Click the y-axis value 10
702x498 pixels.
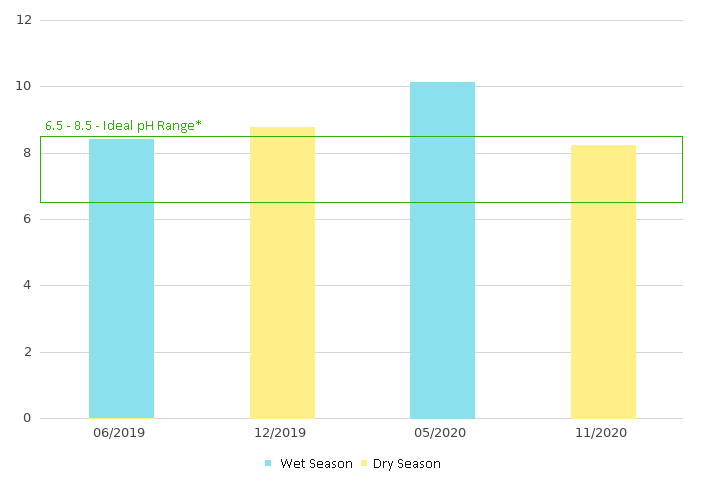tap(24, 86)
